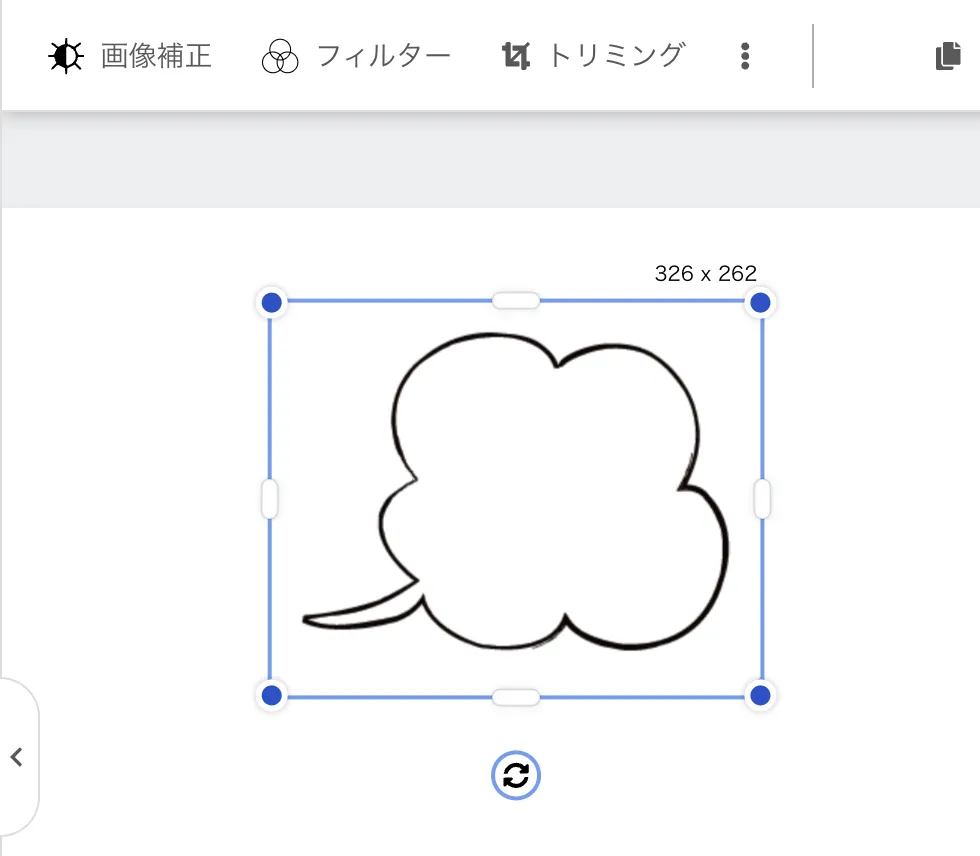Click the right-middle resize handle
Screen dimensions: 980x856
point(761,499)
